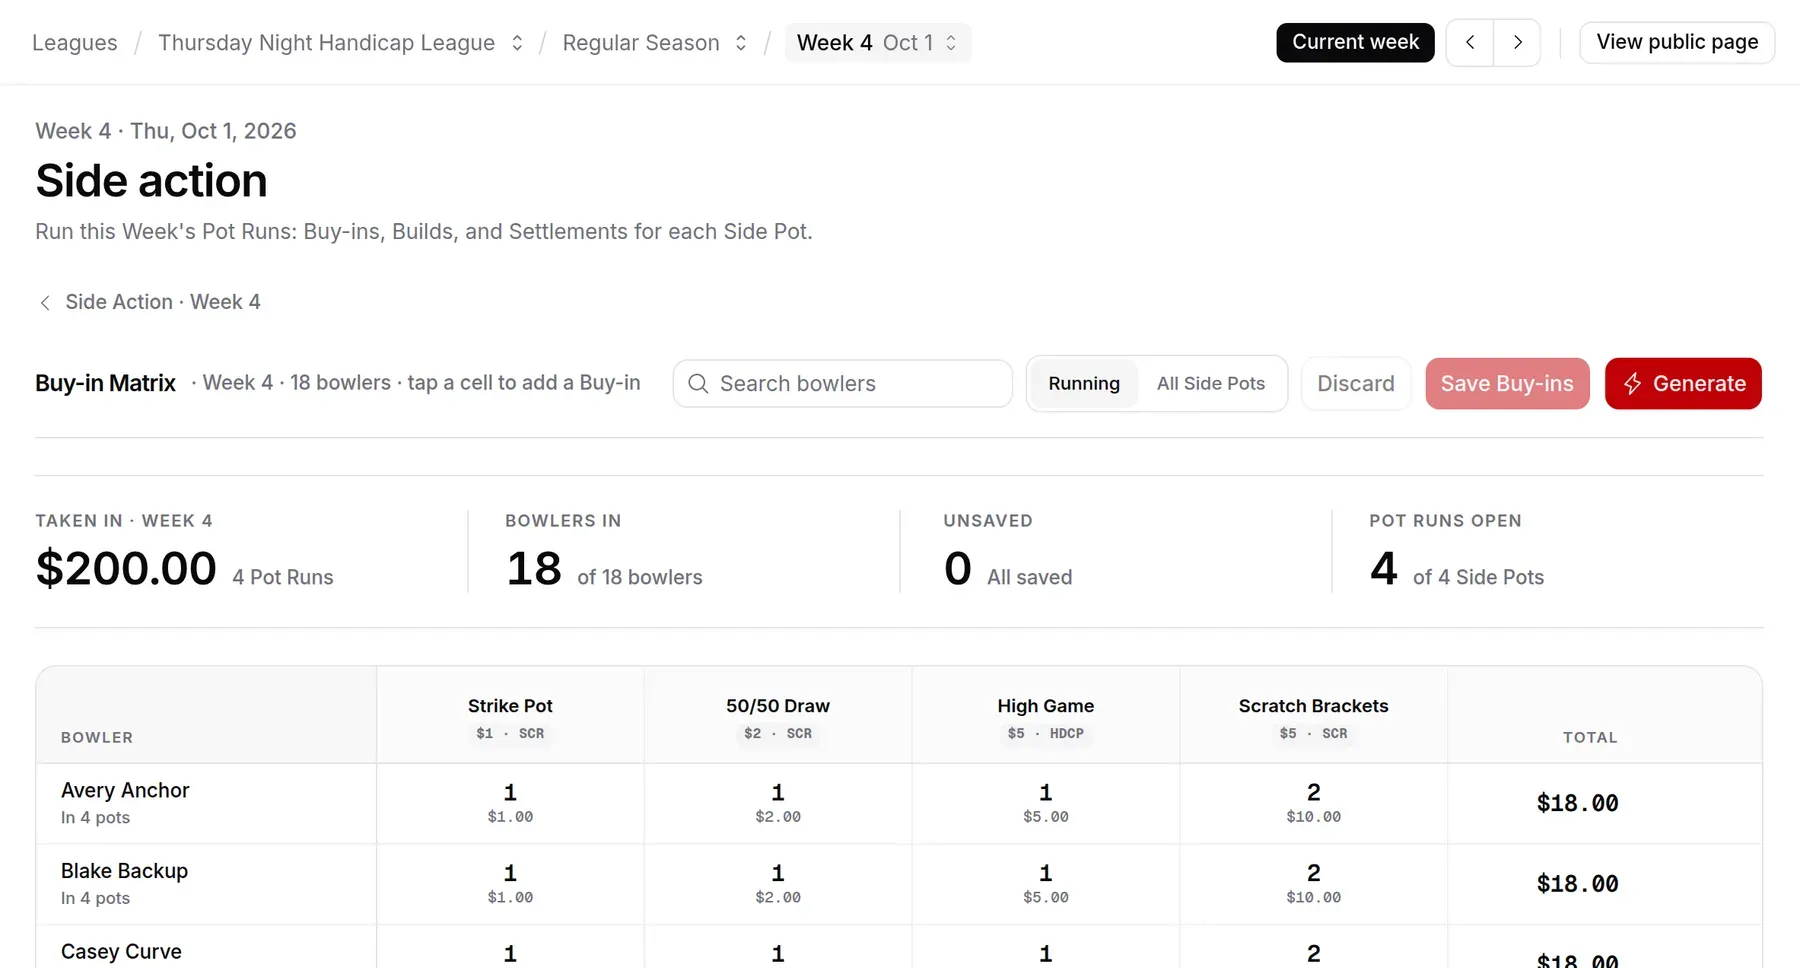The height and width of the screenshot is (968, 1800).
Task: Go to next week arrow
Action: coord(1517,43)
